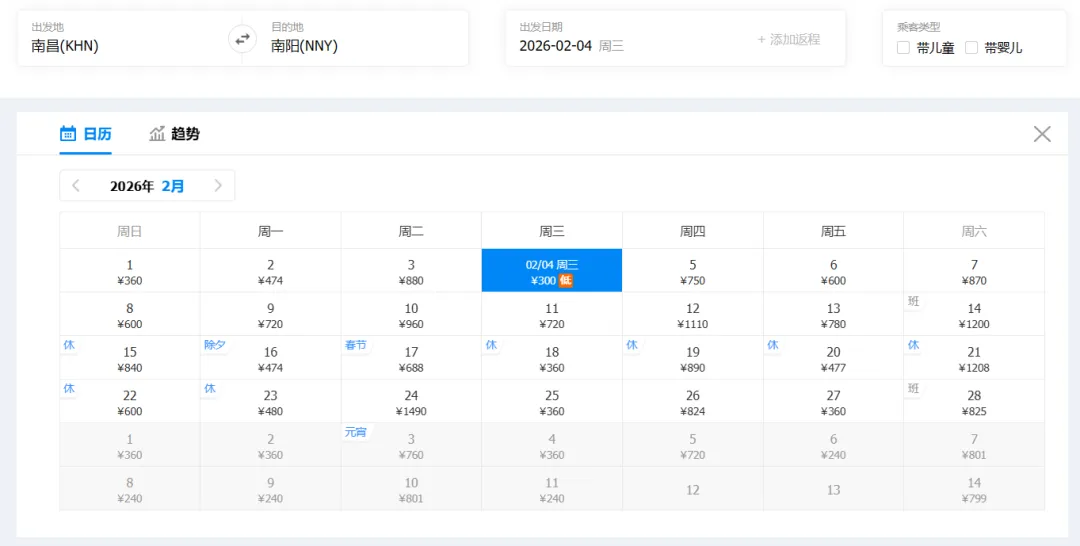Image resolution: width=1080 pixels, height=546 pixels.
Task: Switch to the 日历 tab
Action: (x=85, y=134)
